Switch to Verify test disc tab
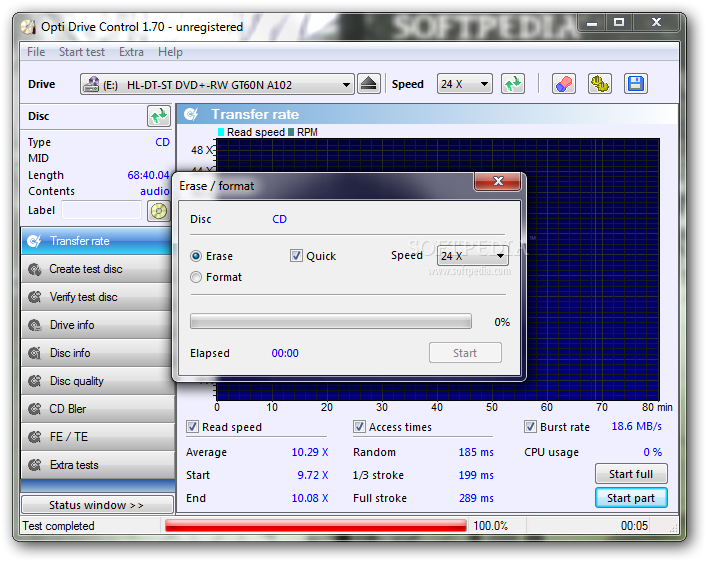The image size is (707, 562). (x=97, y=297)
